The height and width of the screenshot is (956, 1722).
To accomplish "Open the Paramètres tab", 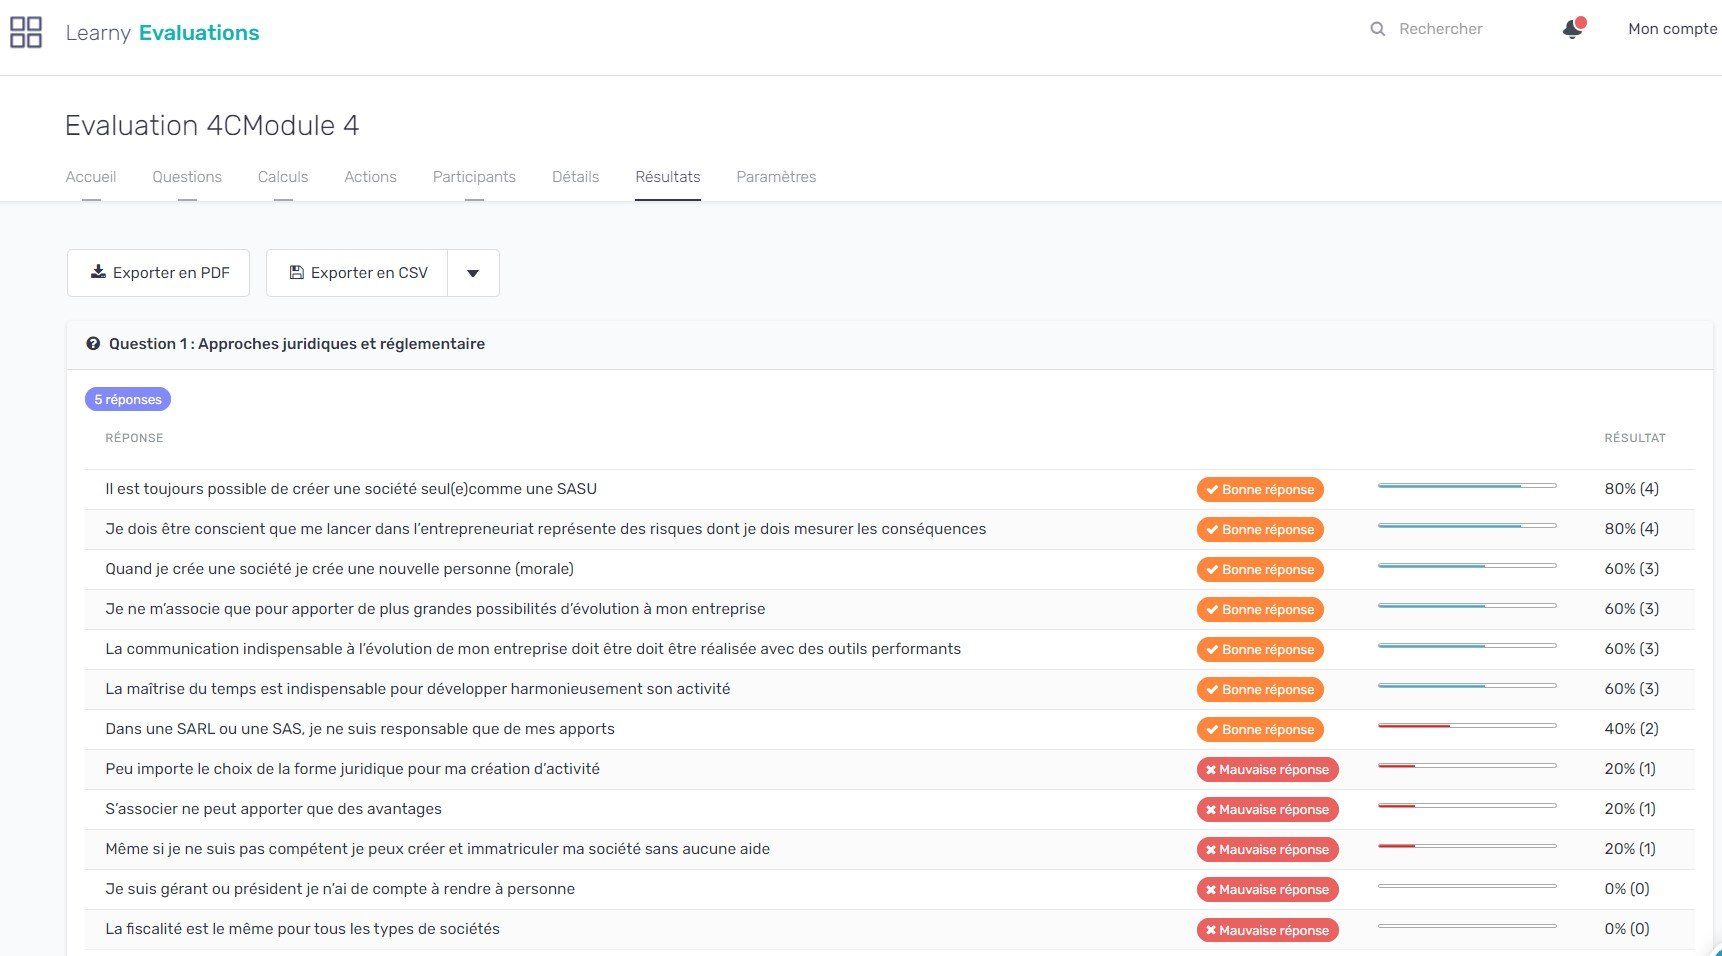I will point(776,177).
